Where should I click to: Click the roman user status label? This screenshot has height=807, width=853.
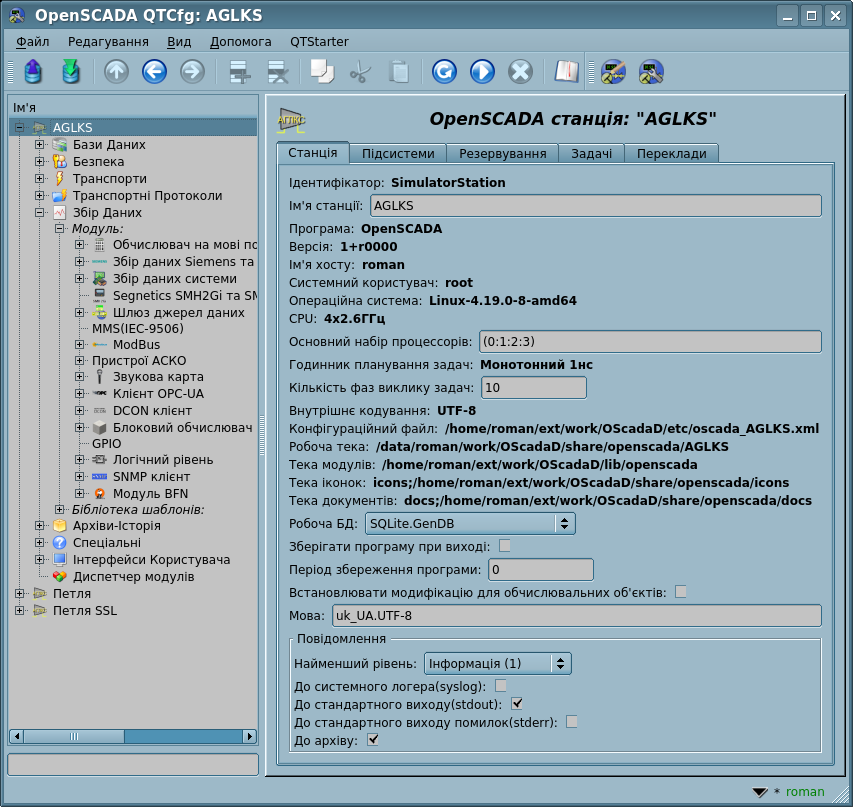tap(805, 792)
